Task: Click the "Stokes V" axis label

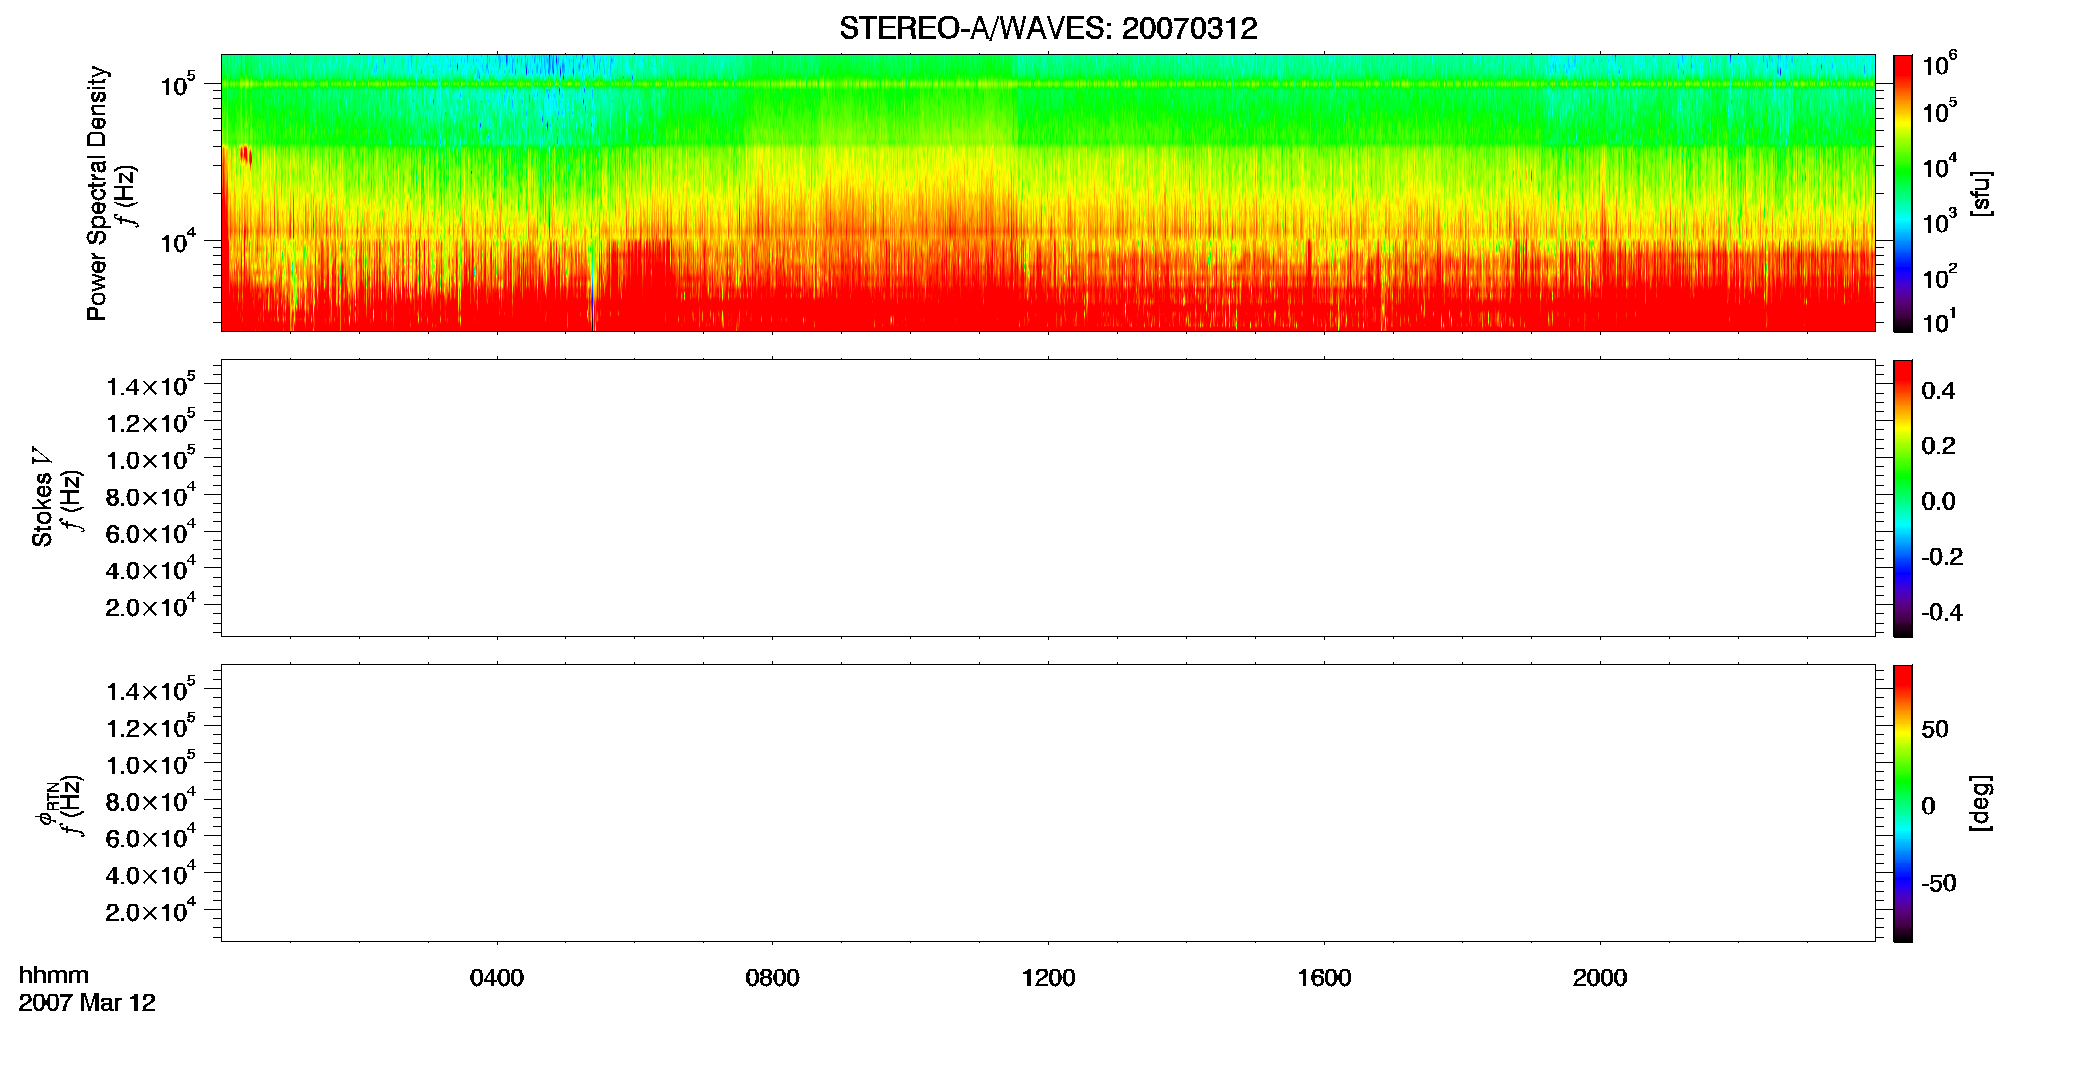Action: point(42,498)
